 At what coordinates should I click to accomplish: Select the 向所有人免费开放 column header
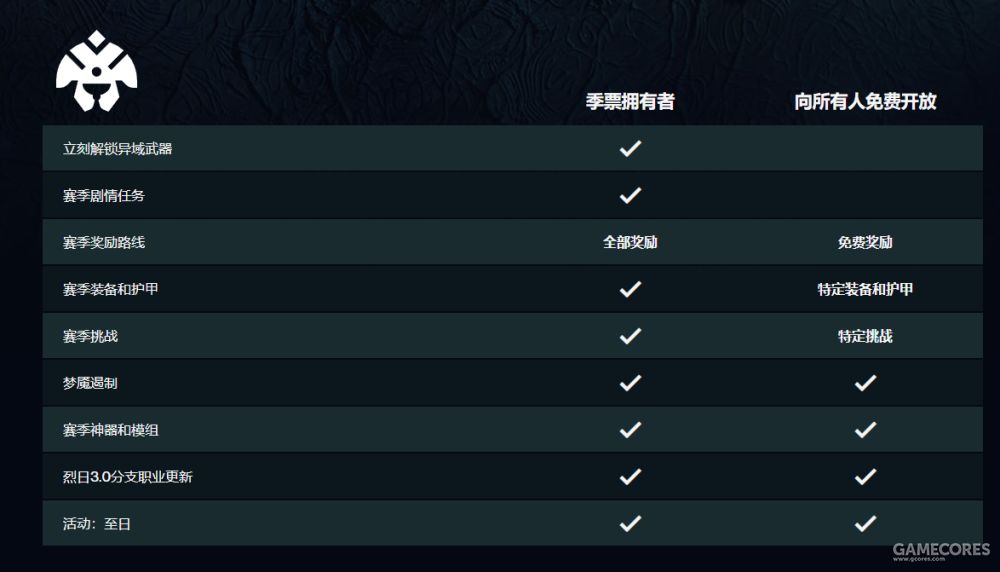(x=865, y=101)
